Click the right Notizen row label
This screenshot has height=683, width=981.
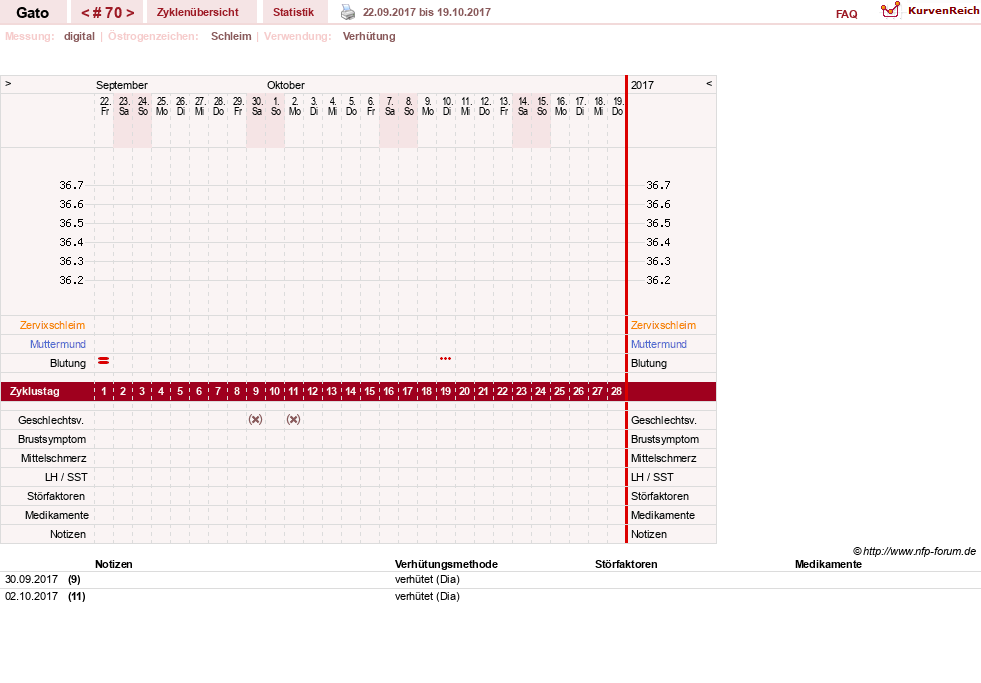[649, 534]
